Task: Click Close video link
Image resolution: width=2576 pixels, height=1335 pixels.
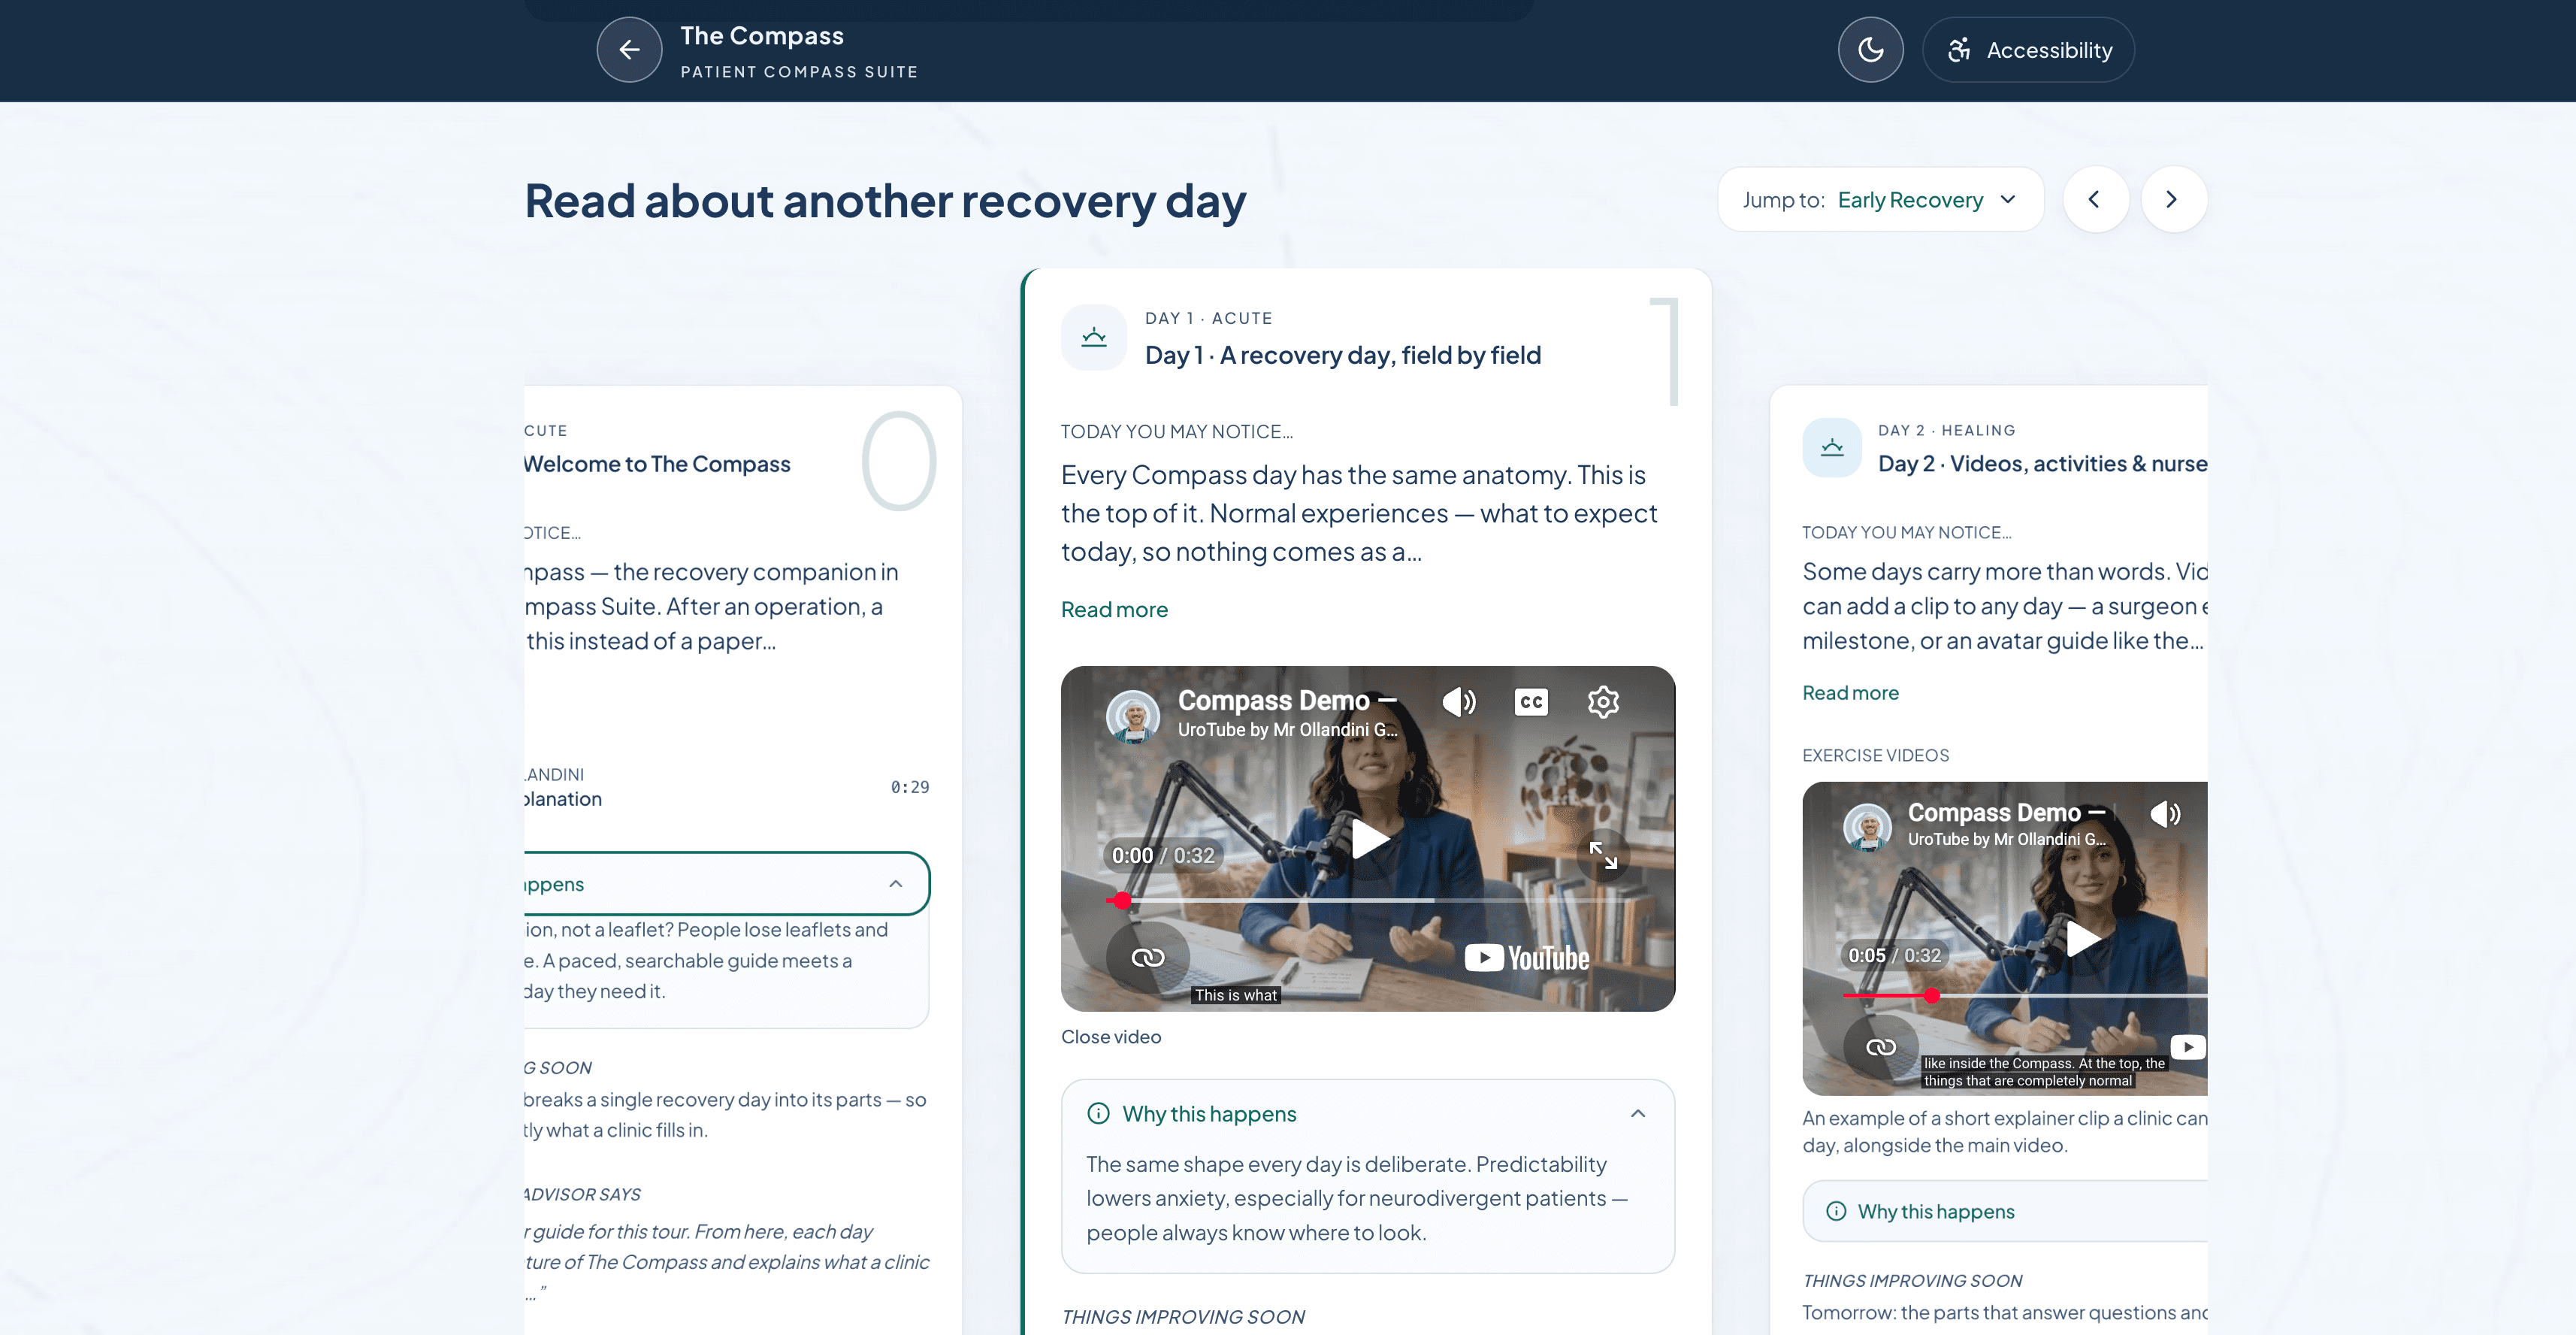Action: [1111, 1037]
